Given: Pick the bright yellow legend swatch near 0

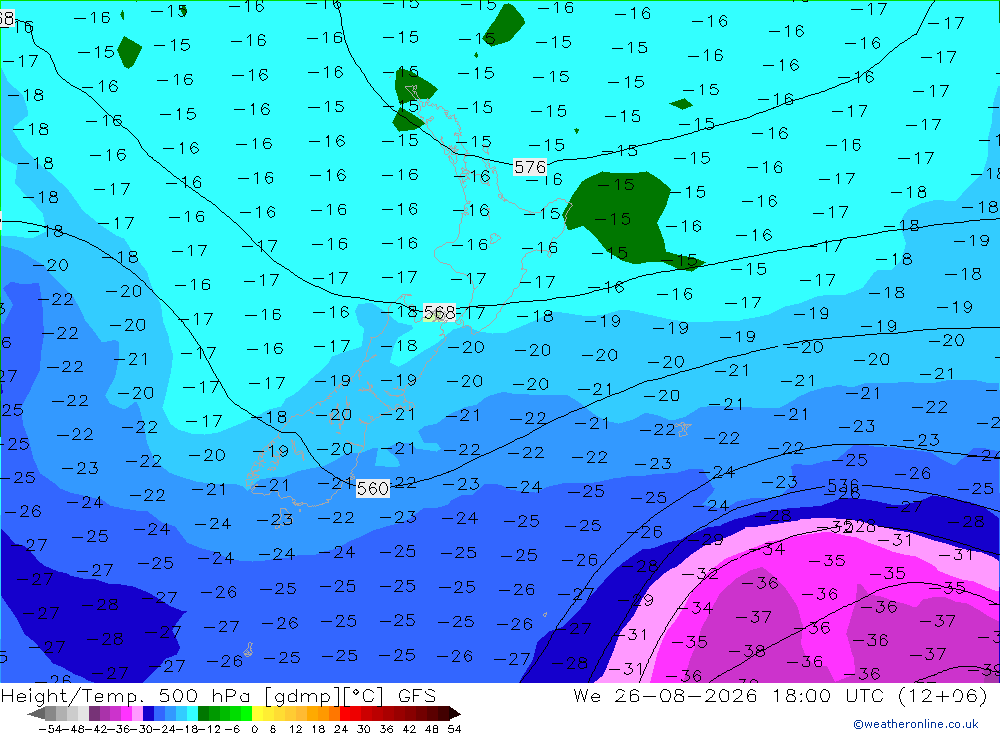Looking at the screenshot, I should (258, 713).
